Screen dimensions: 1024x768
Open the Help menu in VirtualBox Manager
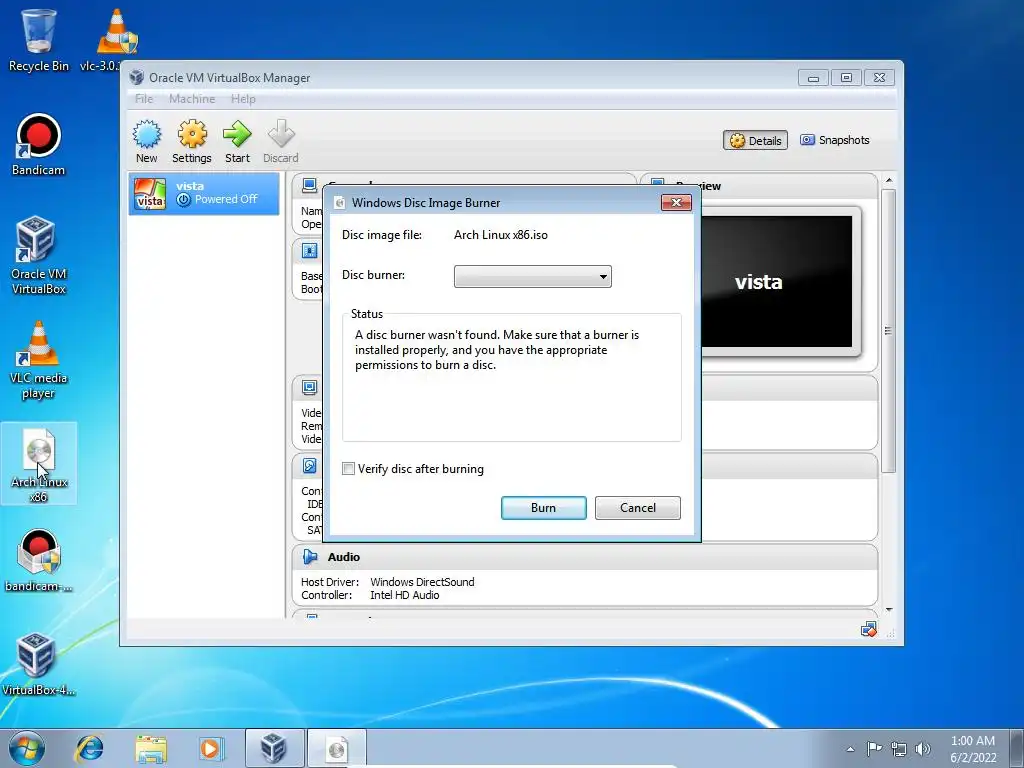point(243,99)
